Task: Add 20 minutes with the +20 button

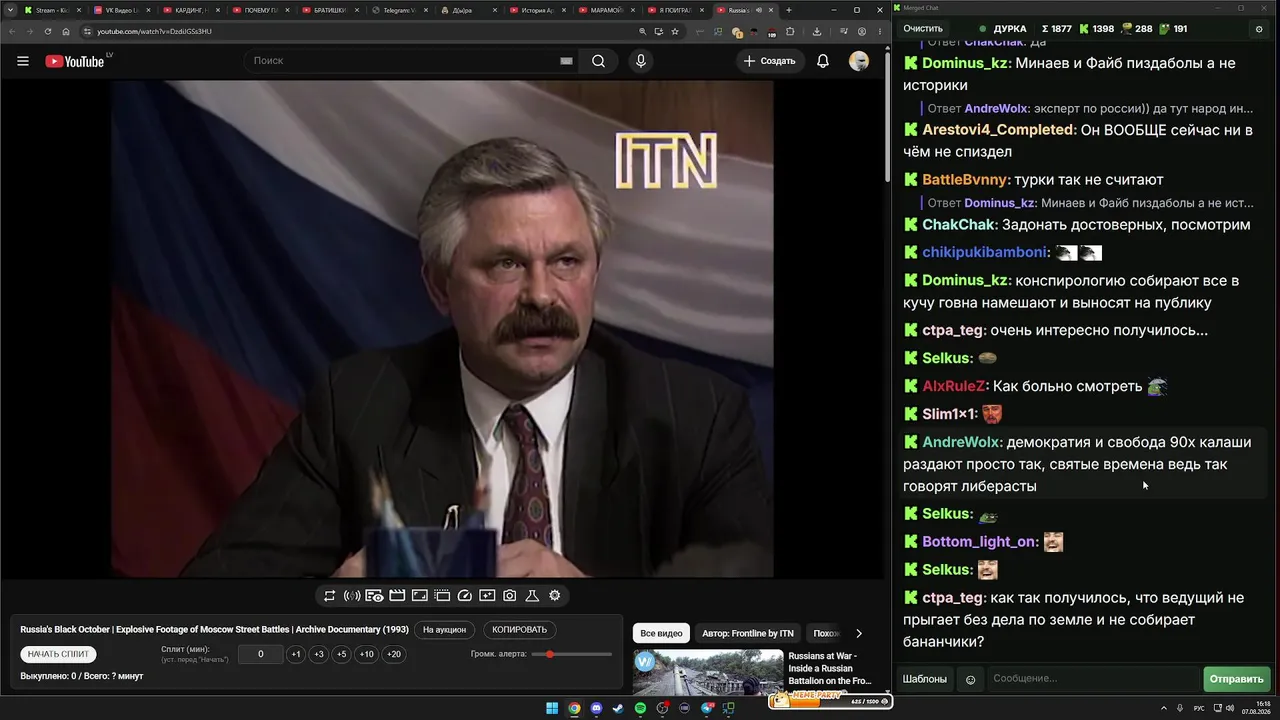Action: (x=394, y=654)
